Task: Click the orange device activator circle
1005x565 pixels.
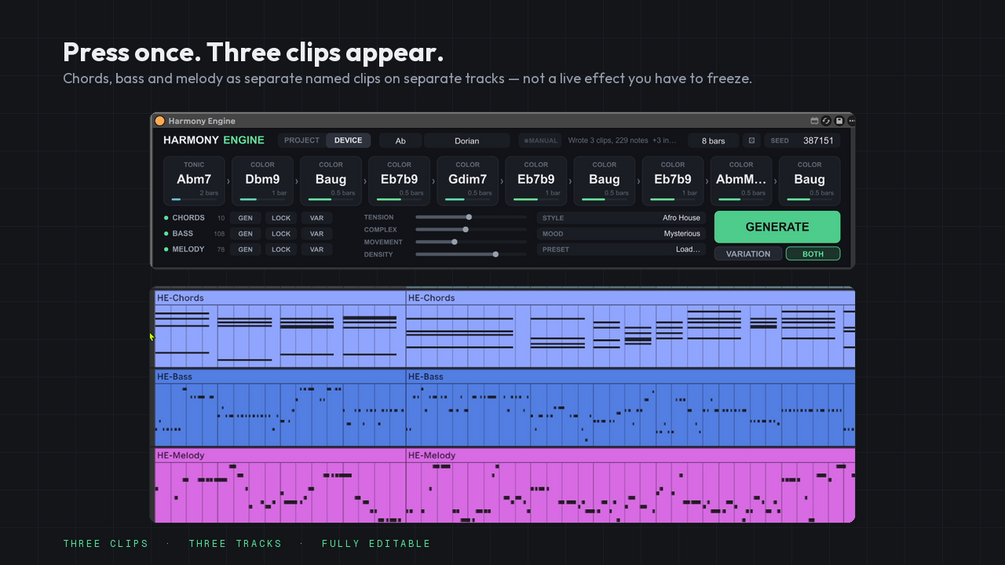Action: (x=160, y=120)
